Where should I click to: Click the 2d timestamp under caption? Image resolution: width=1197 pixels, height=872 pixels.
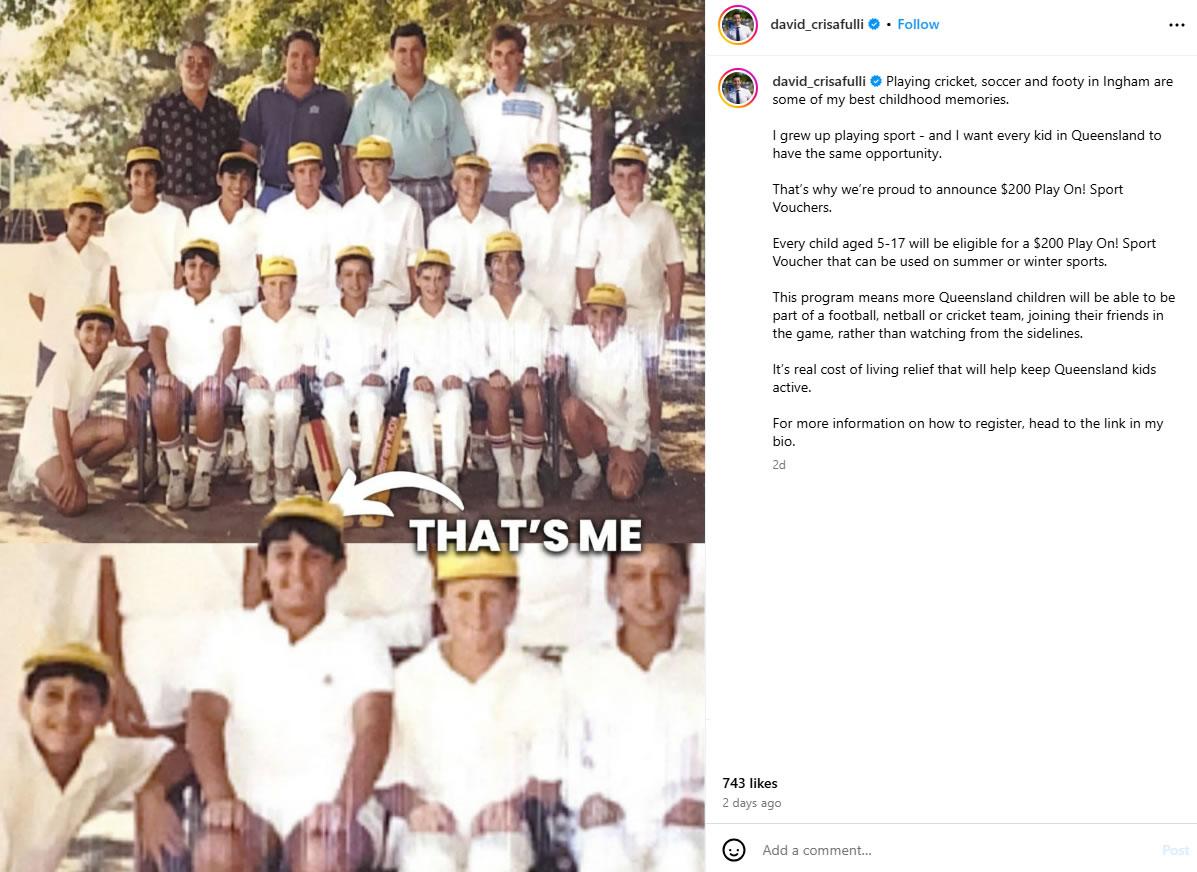(779, 464)
